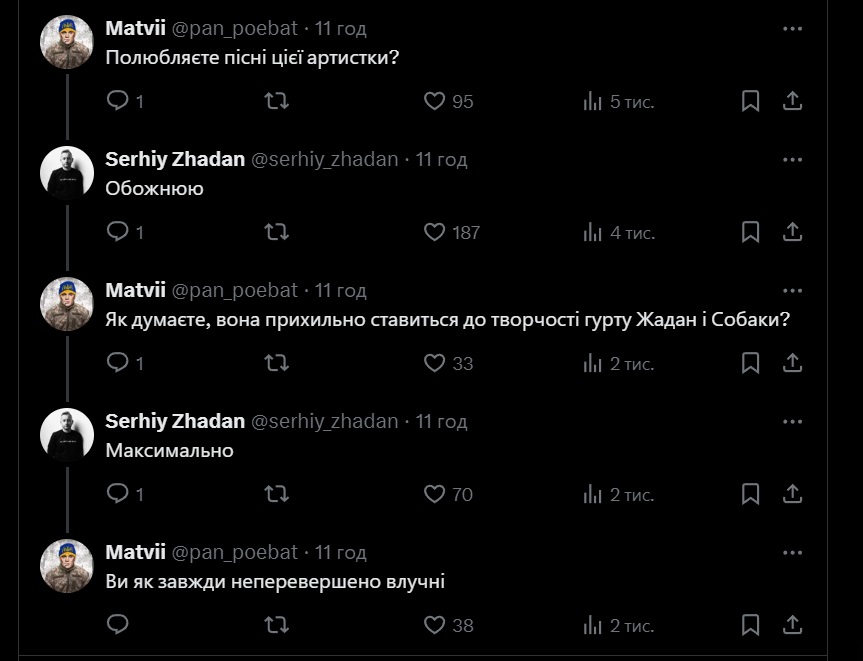863x661 pixels.
Task: Repost the "Полюбляєте пісні цієї артистки?" tweet
Action: coord(276,101)
